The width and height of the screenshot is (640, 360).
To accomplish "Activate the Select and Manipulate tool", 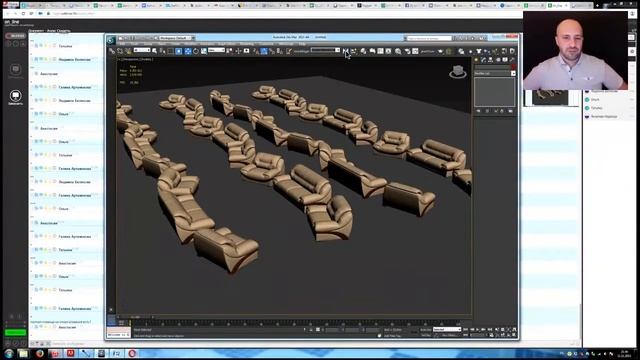I will pyautogui.click(x=238, y=51).
